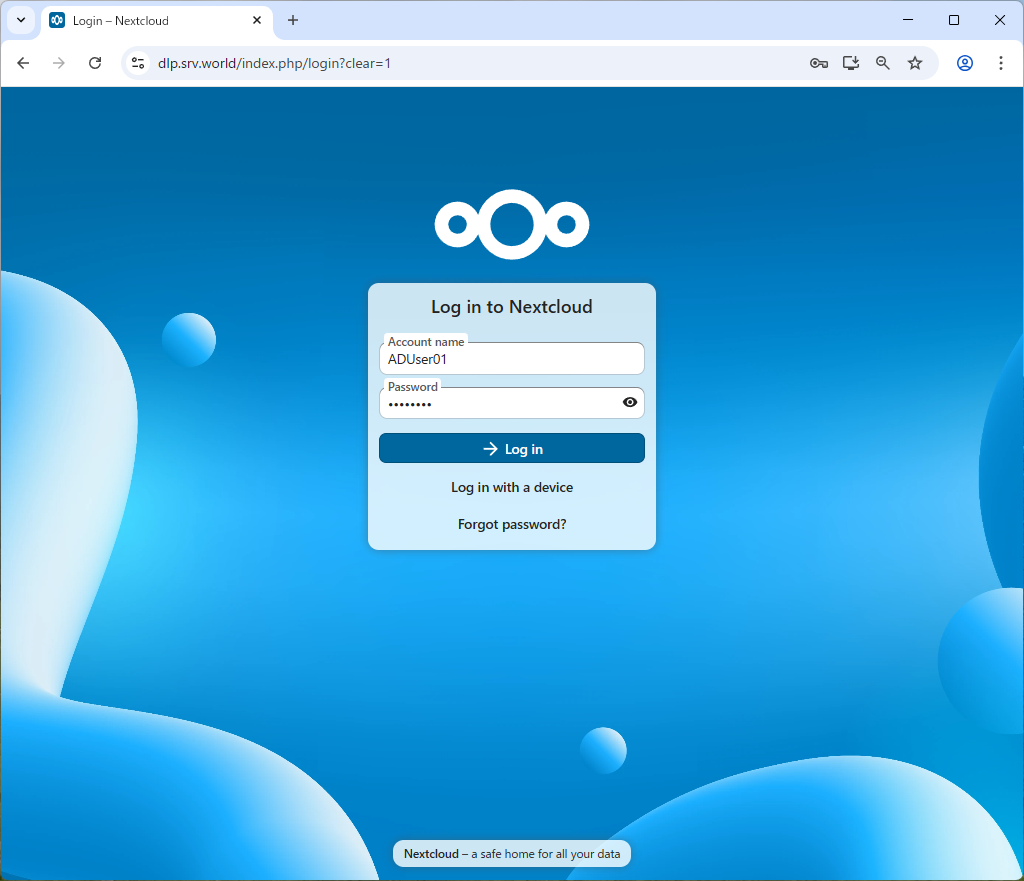Reload the page with the refresh icon
Viewport: 1024px width, 881px height.
point(95,63)
